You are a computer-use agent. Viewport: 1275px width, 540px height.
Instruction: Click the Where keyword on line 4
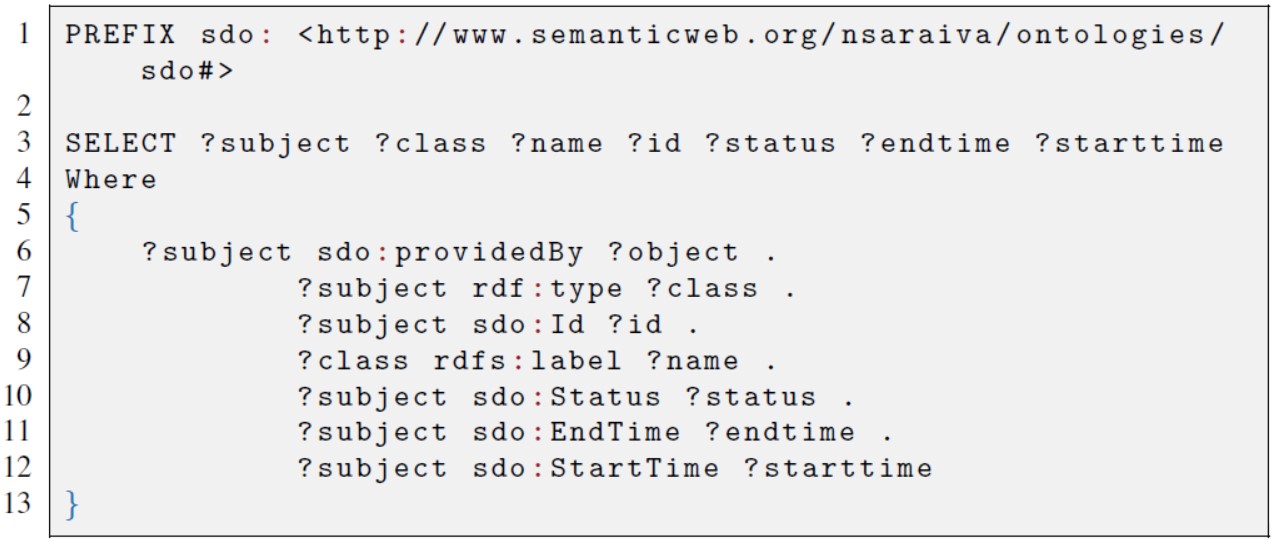pos(111,180)
